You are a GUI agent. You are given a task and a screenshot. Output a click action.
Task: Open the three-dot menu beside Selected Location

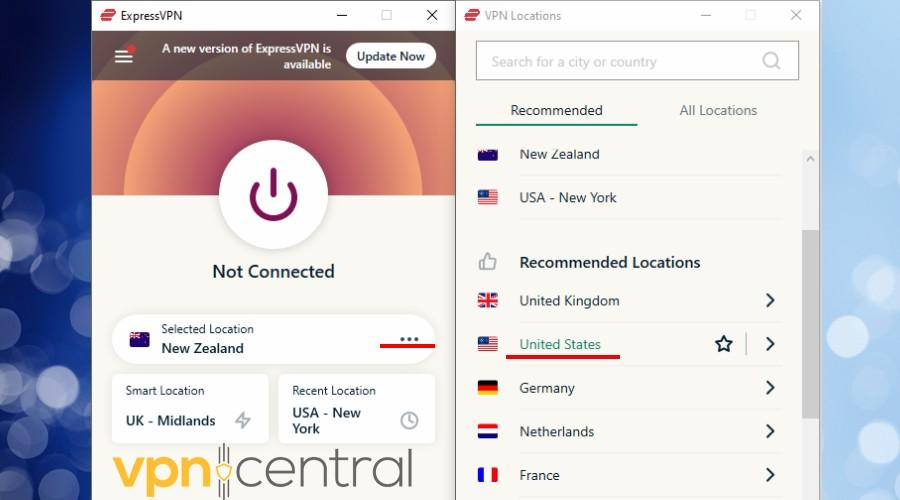pos(409,339)
